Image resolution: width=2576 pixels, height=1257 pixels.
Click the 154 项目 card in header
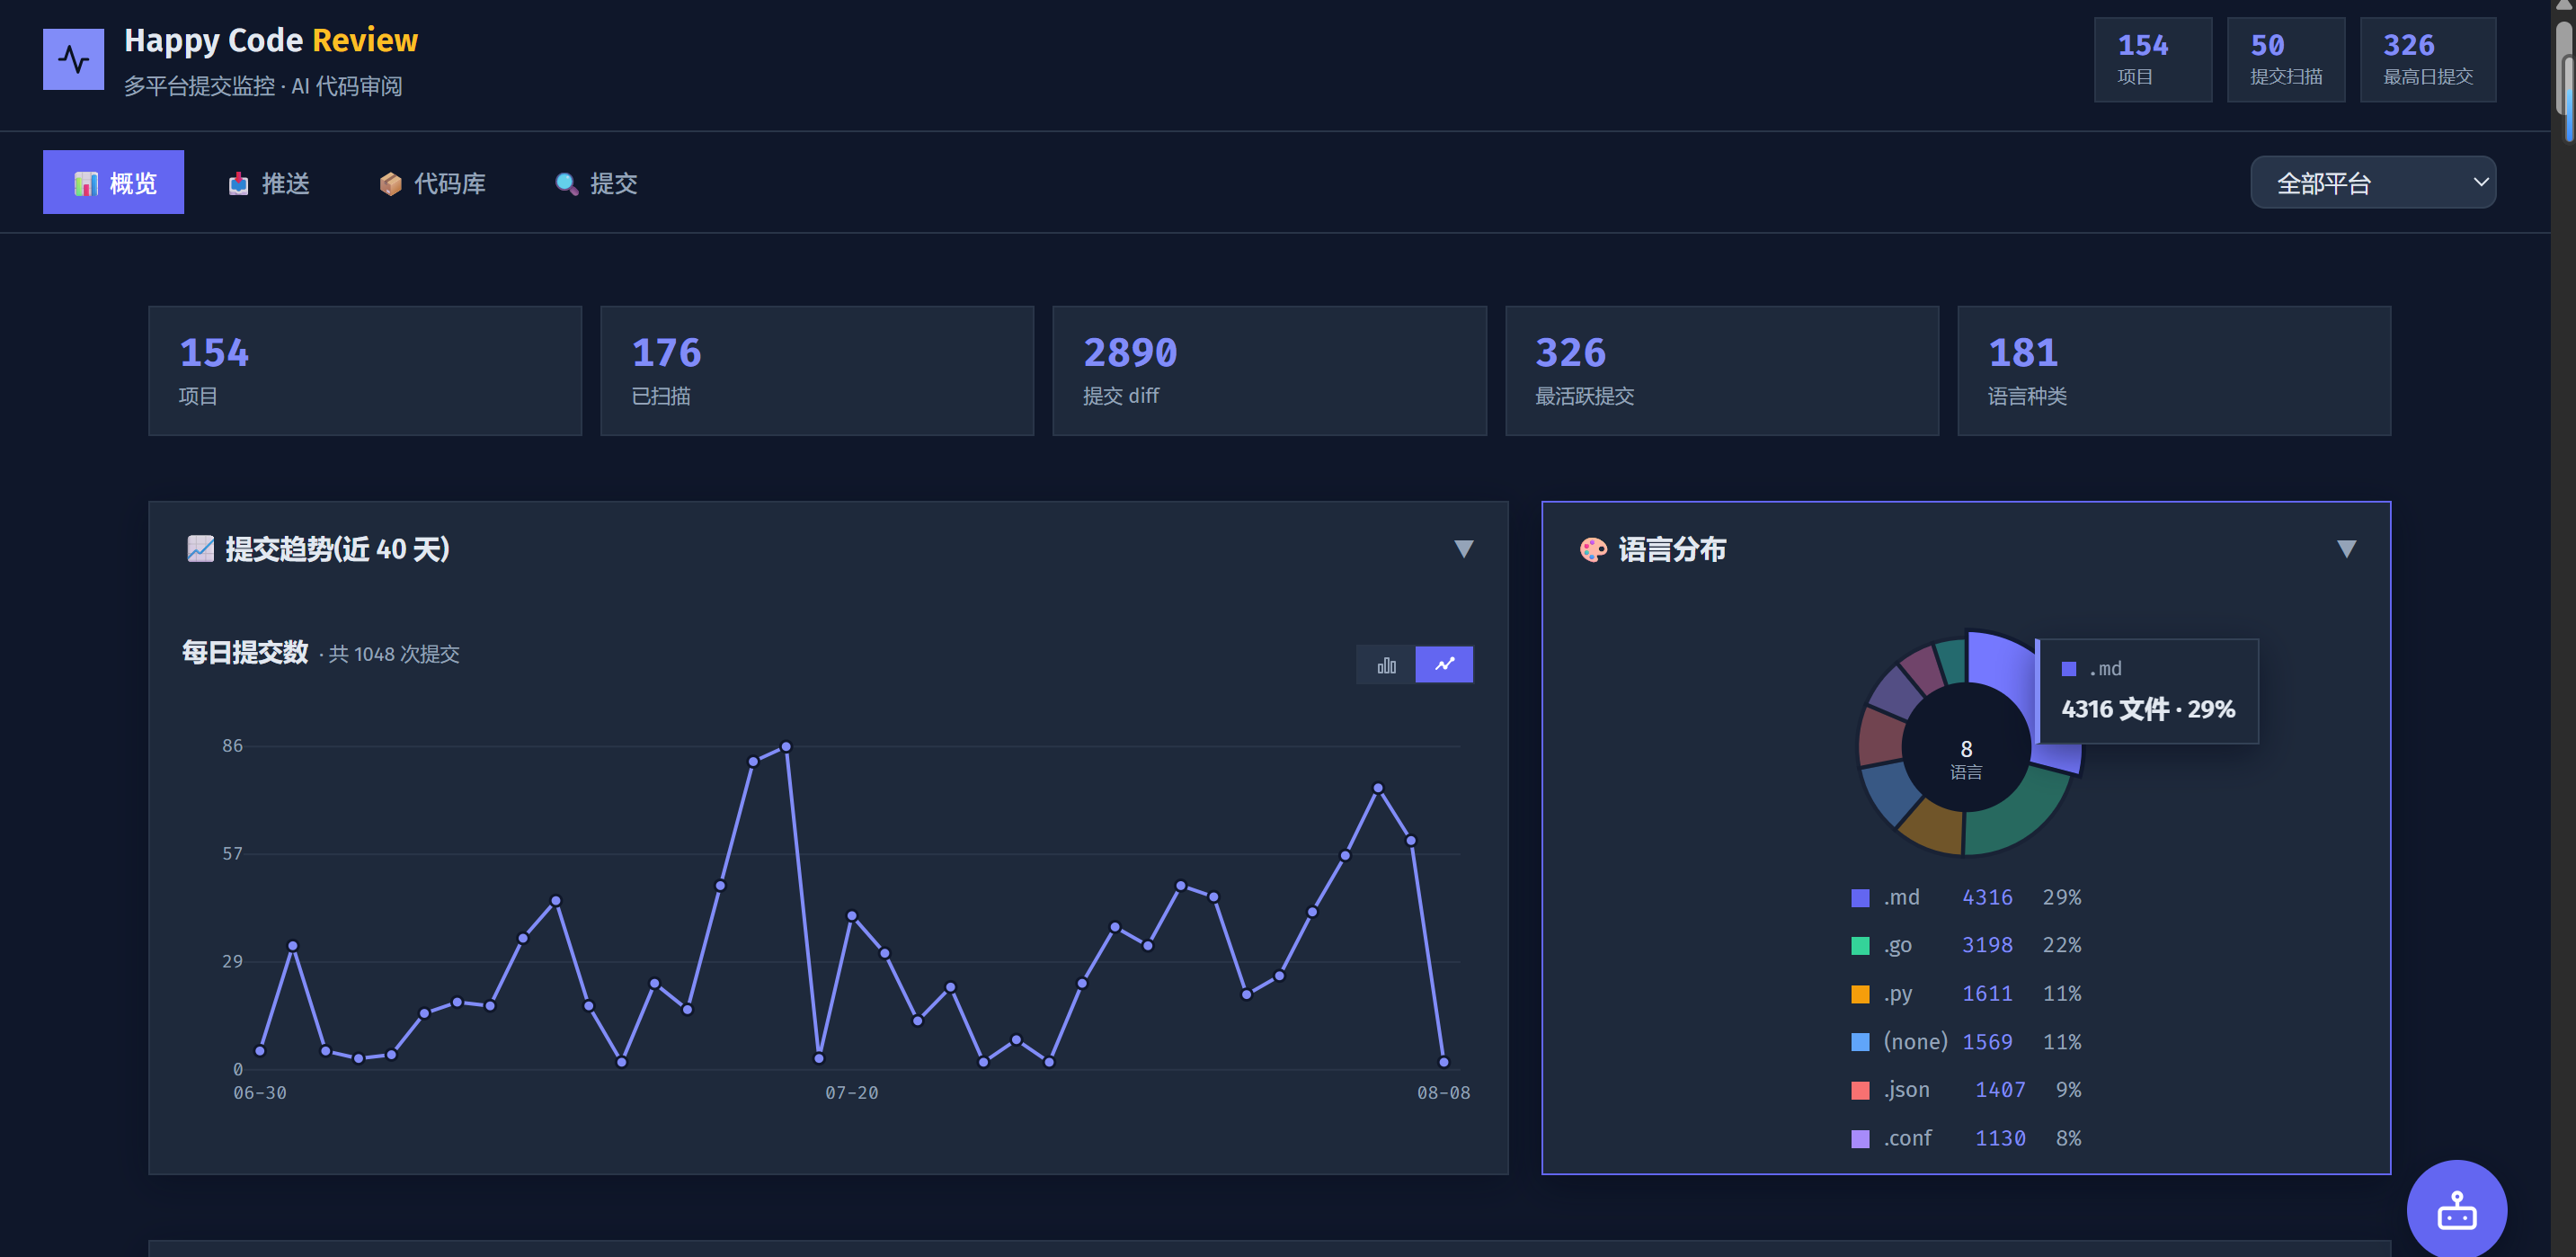pyautogui.click(x=2152, y=59)
